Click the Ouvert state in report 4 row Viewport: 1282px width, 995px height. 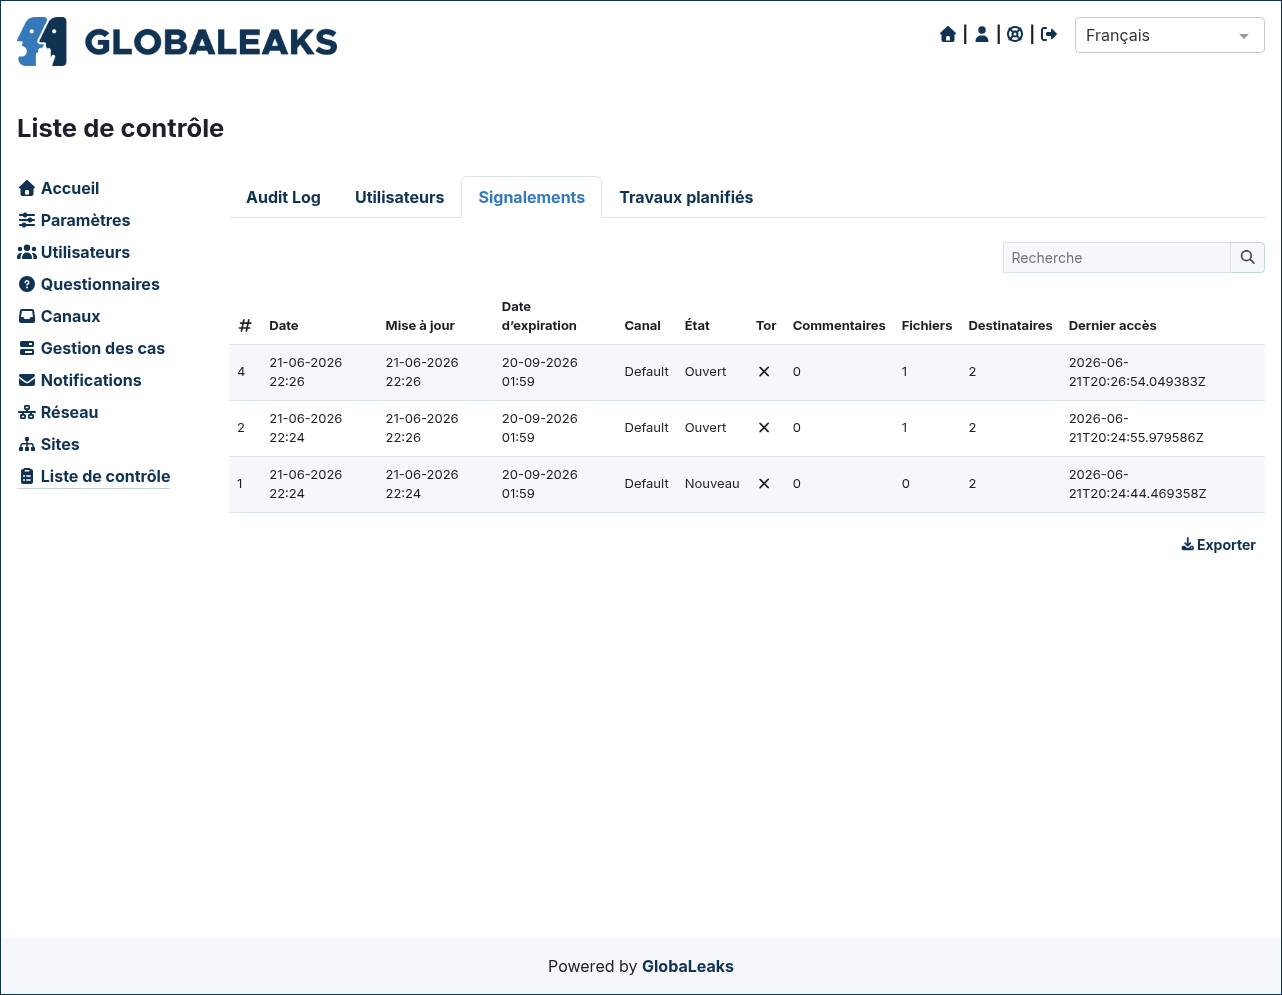click(705, 371)
